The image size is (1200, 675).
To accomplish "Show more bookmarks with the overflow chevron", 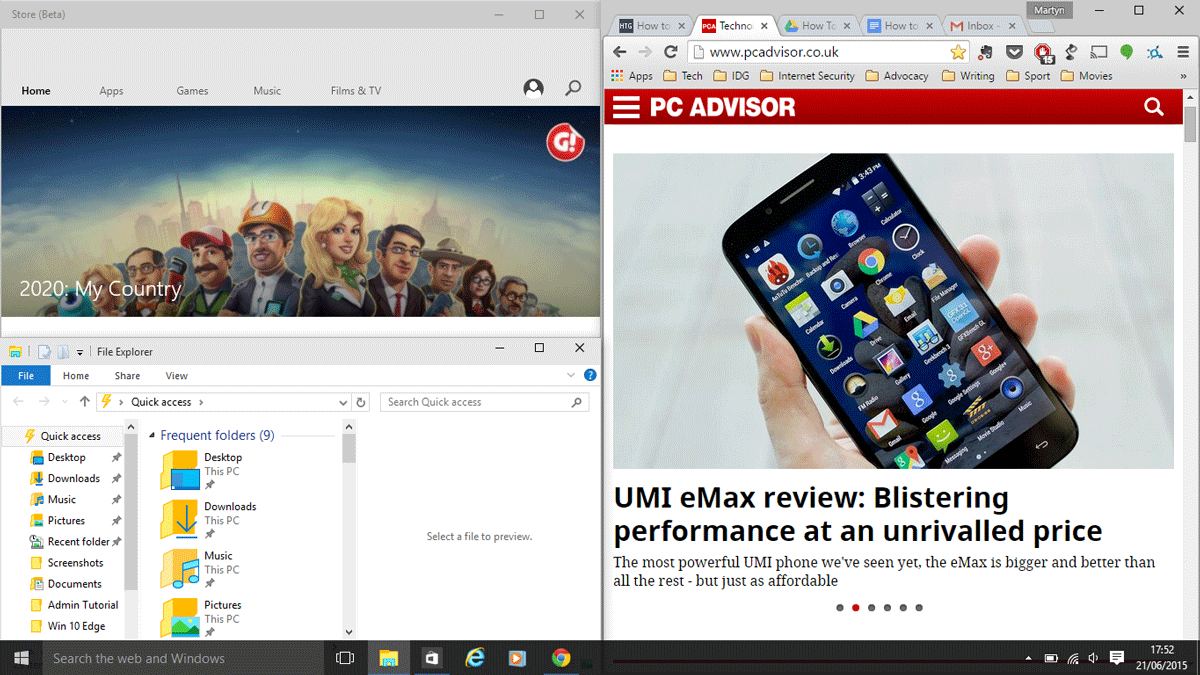I will coord(1183,76).
